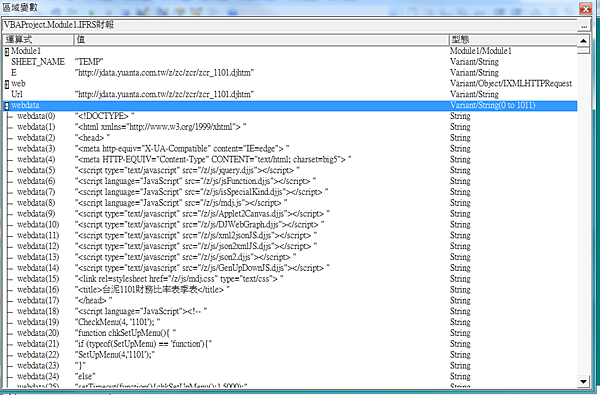Click the mdj.css link value
600x395 pixels.
point(179,279)
